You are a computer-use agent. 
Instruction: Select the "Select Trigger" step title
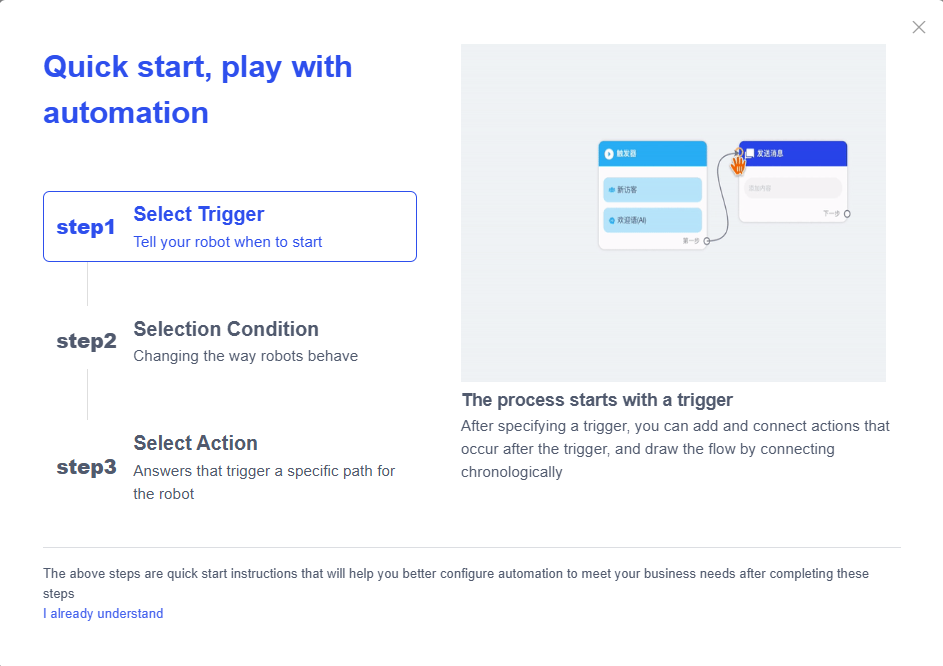coord(199,214)
